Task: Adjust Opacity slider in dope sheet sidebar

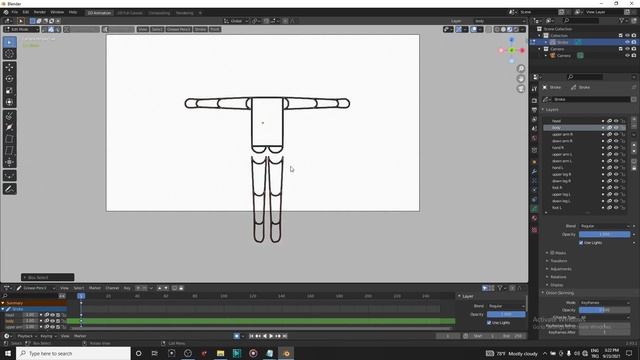Action: point(506,315)
